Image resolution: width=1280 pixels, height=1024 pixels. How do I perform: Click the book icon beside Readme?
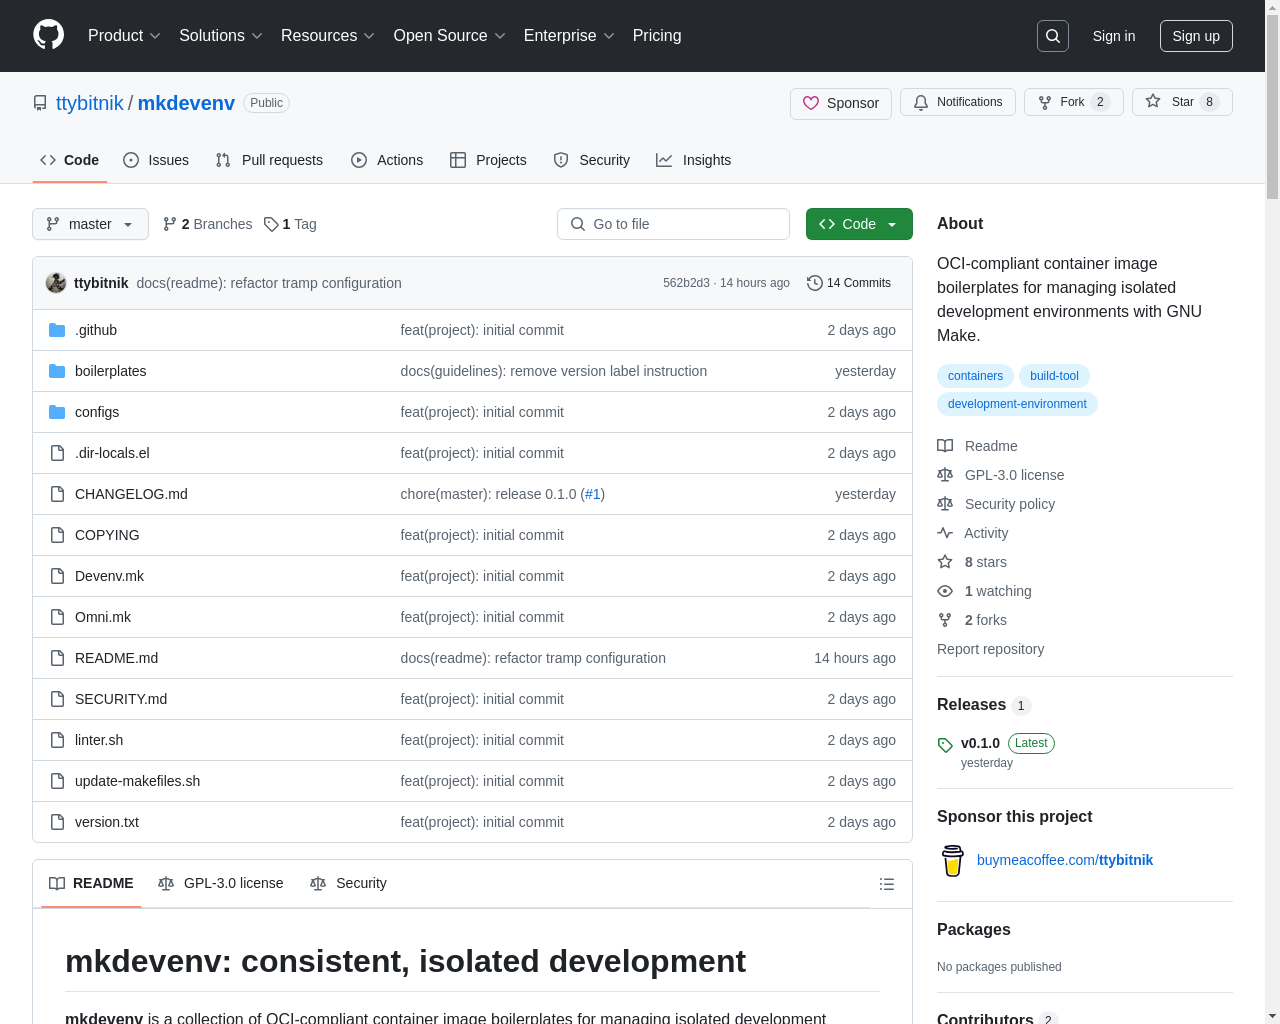945,446
